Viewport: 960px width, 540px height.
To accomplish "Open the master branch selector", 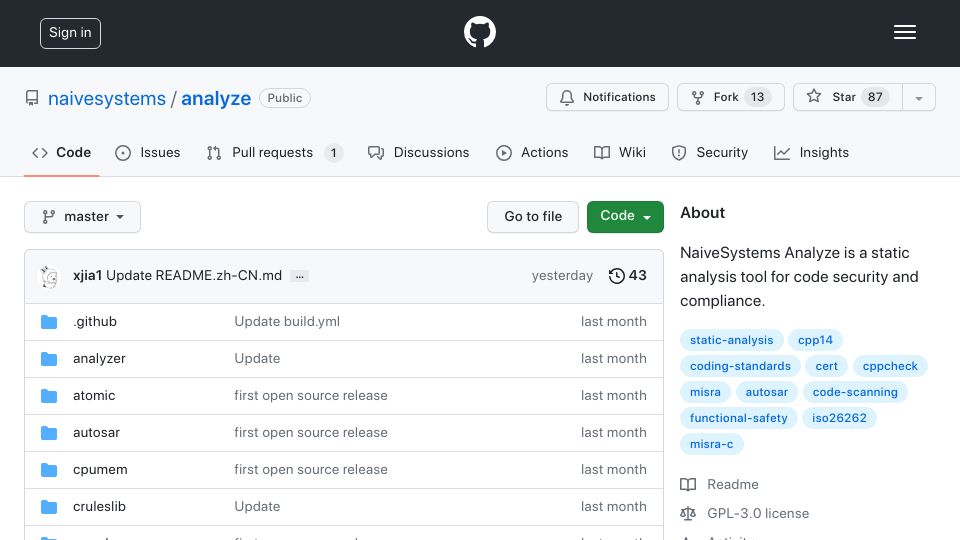I will [x=83, y=217].
